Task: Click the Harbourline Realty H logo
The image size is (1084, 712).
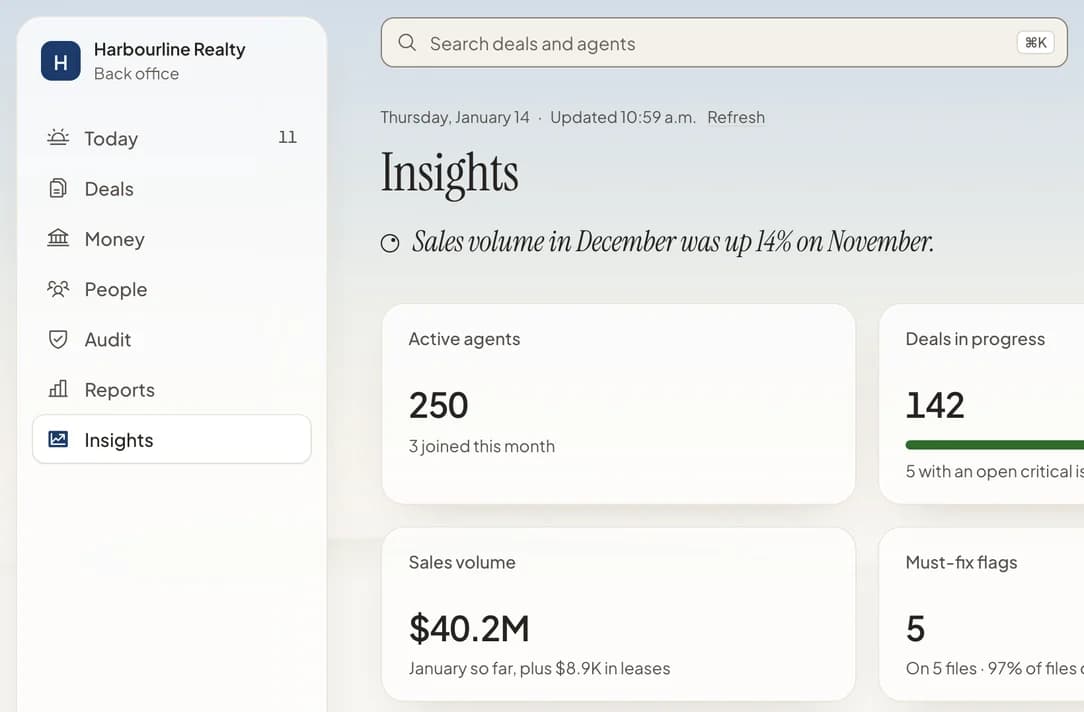Action: [x=61, y=61]
